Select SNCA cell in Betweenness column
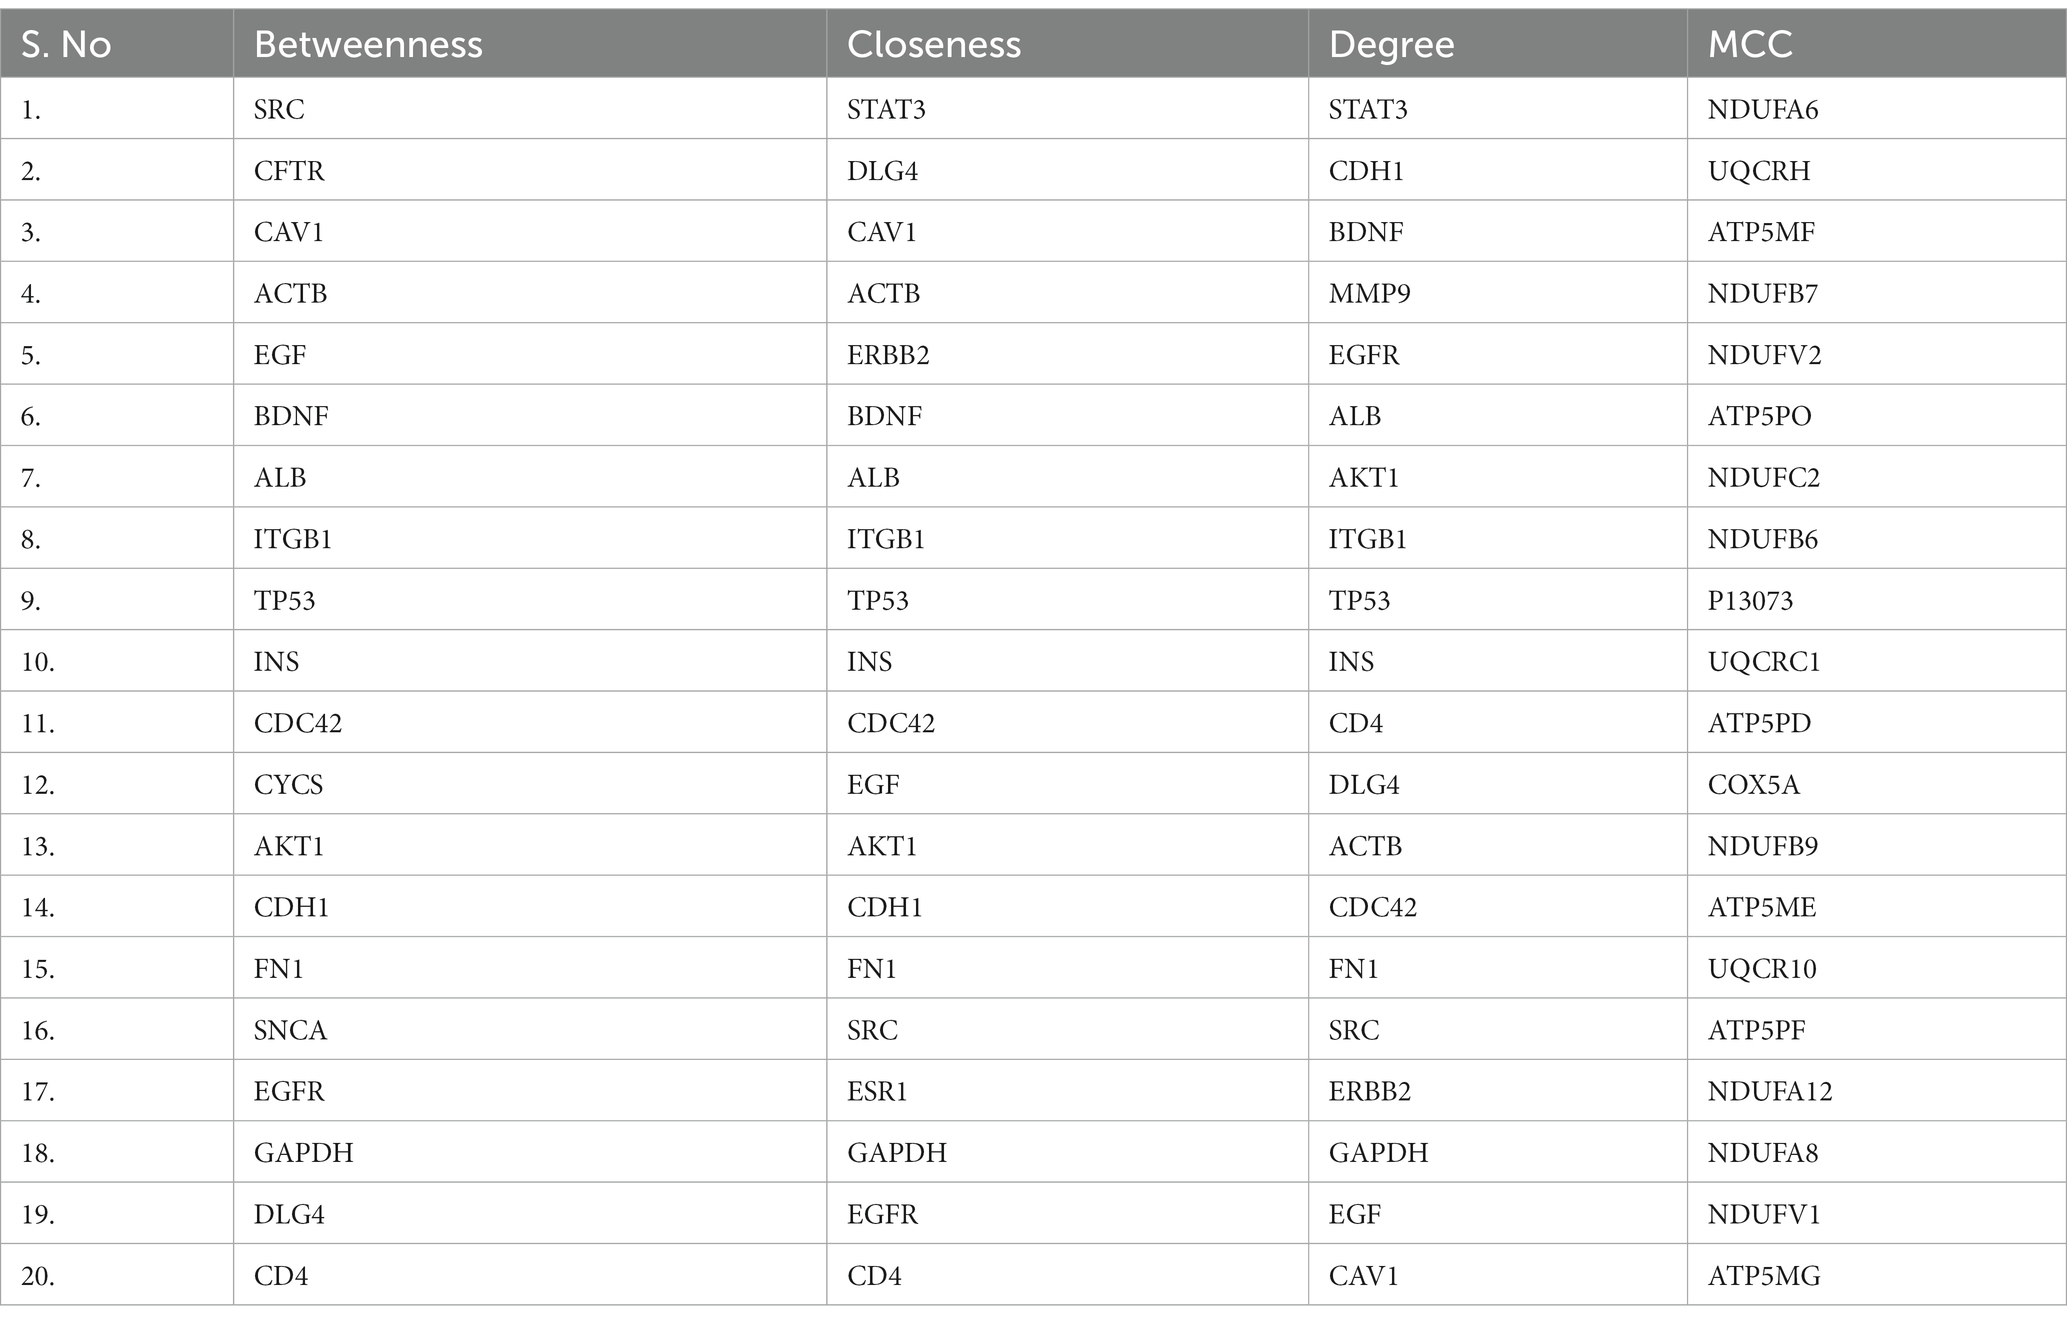The width and height of the screenshot is (2067, 1320). tap(530, 1030)
